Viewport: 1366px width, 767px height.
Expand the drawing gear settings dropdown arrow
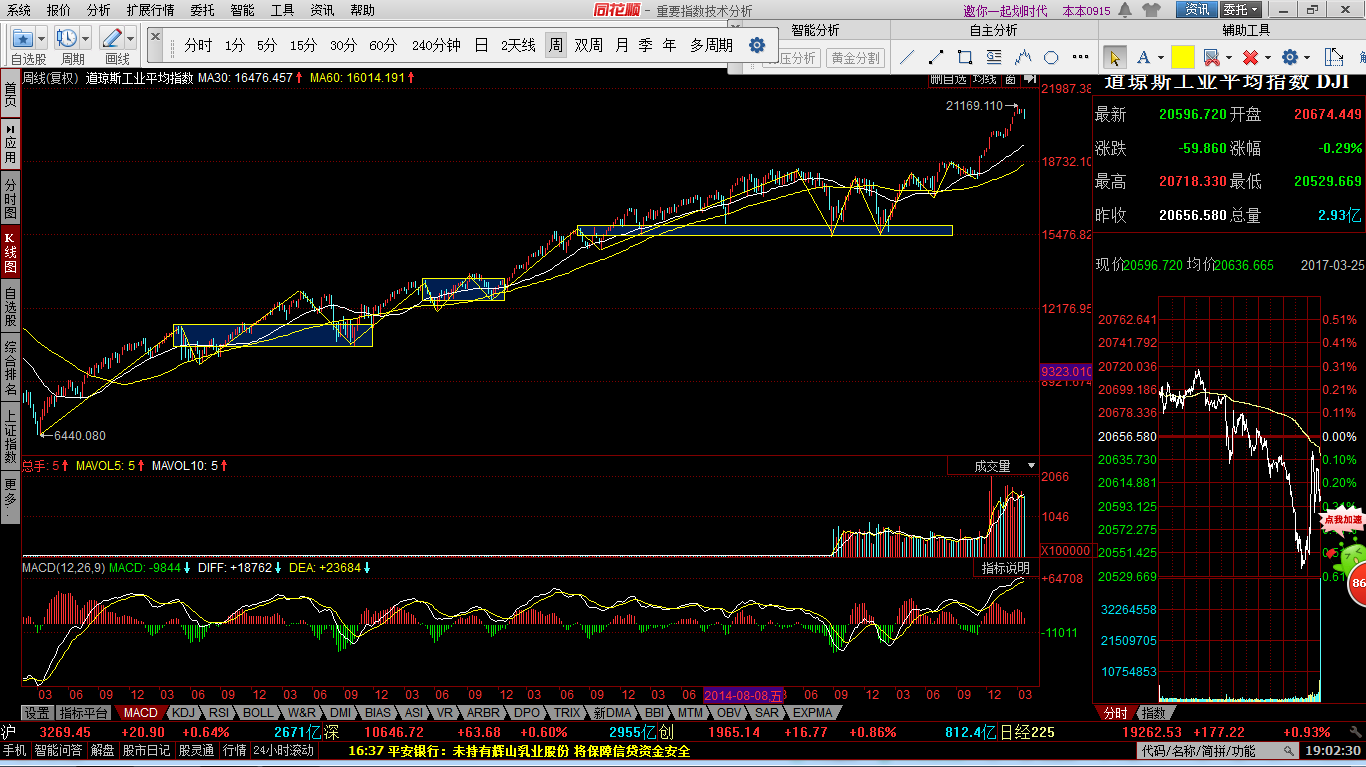point(1307,57)
